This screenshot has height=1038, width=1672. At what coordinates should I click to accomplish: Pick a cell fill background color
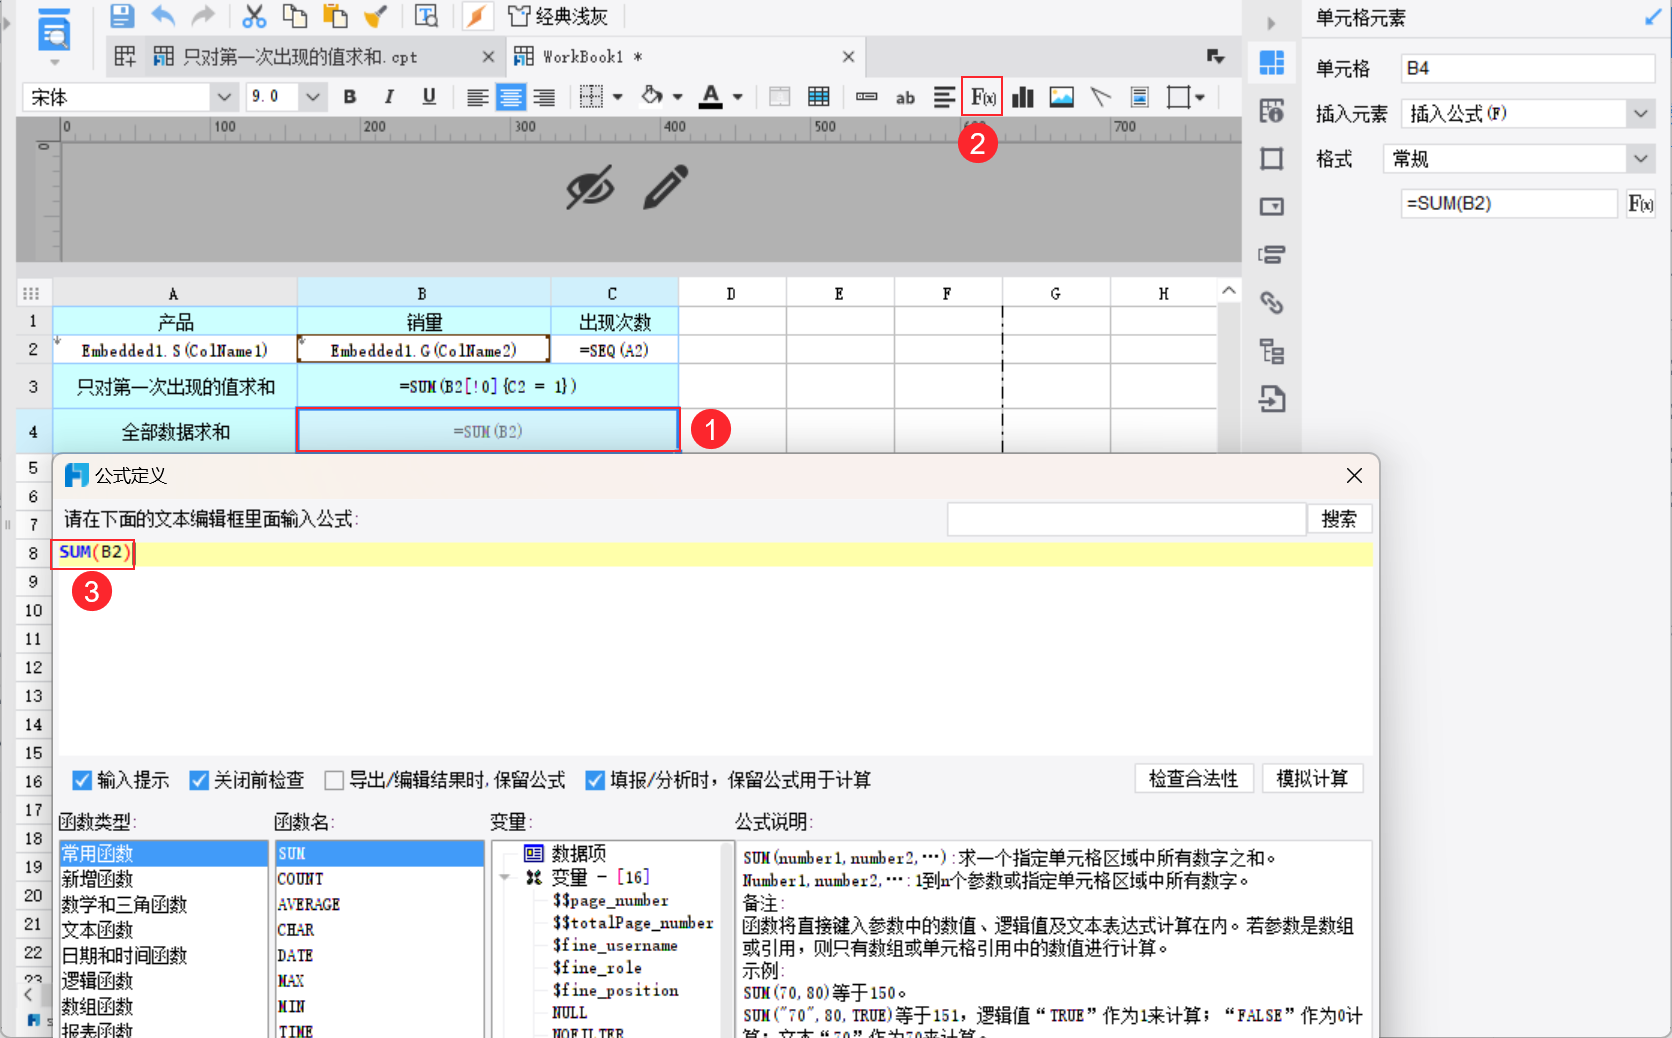[652, 97]
